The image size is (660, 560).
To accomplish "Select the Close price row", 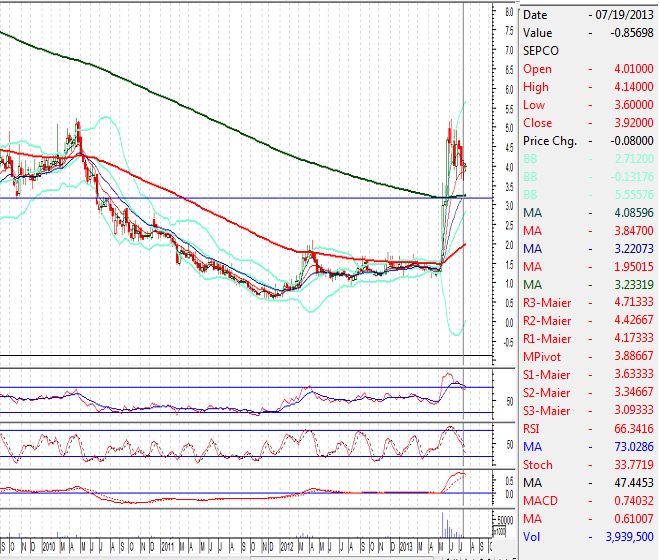I will 588,123.
